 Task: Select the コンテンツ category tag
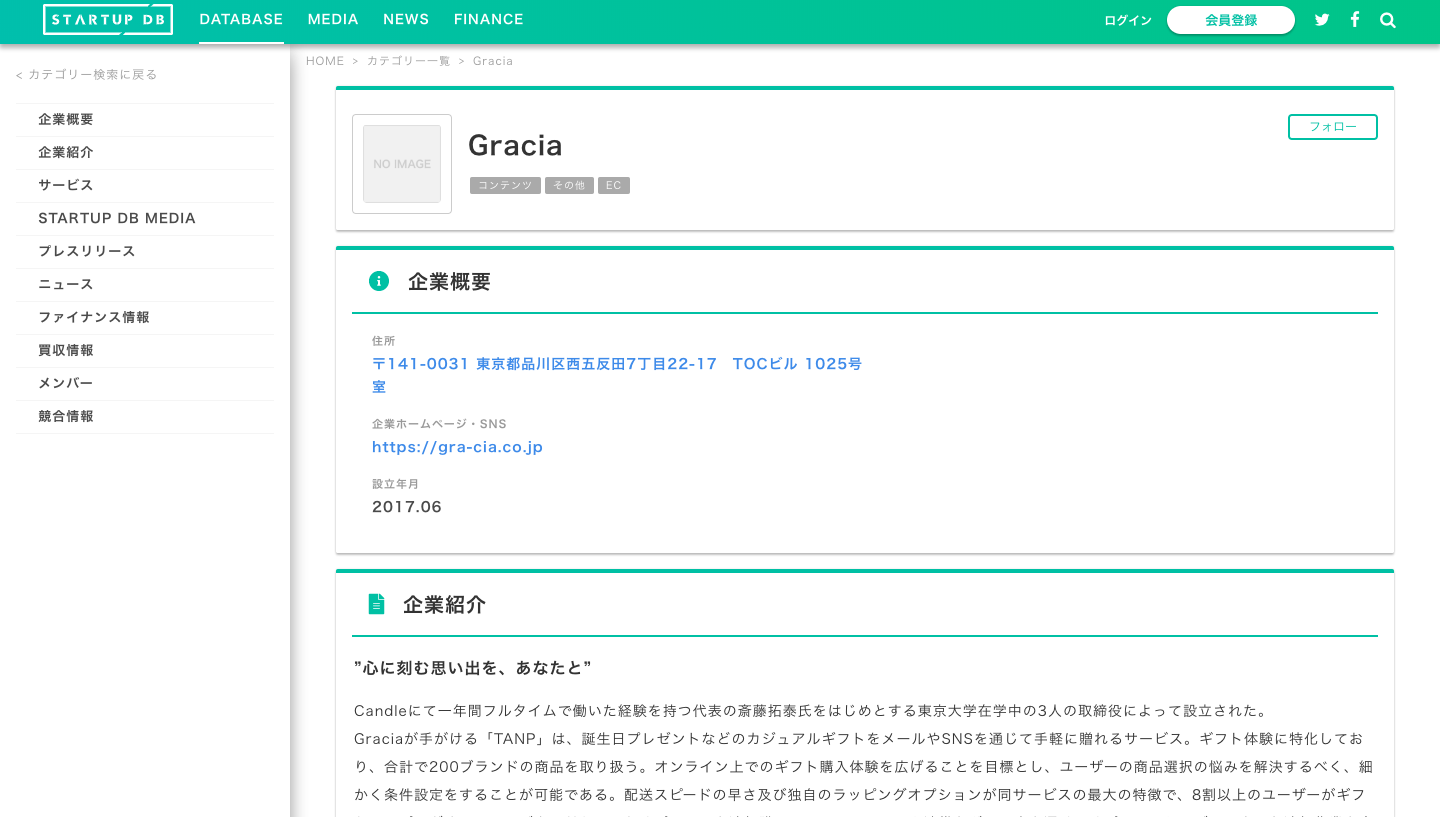click(x=505, y=185)
